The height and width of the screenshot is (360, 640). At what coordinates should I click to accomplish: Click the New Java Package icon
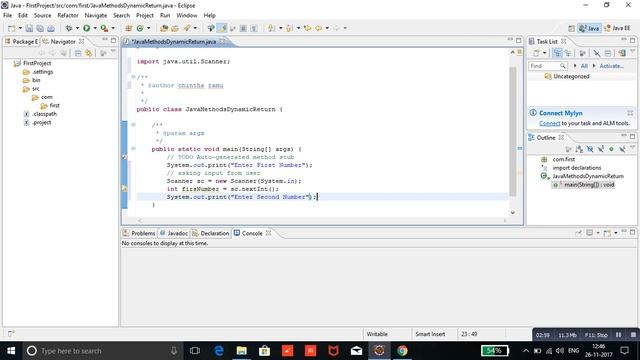[x=129, y=28]
